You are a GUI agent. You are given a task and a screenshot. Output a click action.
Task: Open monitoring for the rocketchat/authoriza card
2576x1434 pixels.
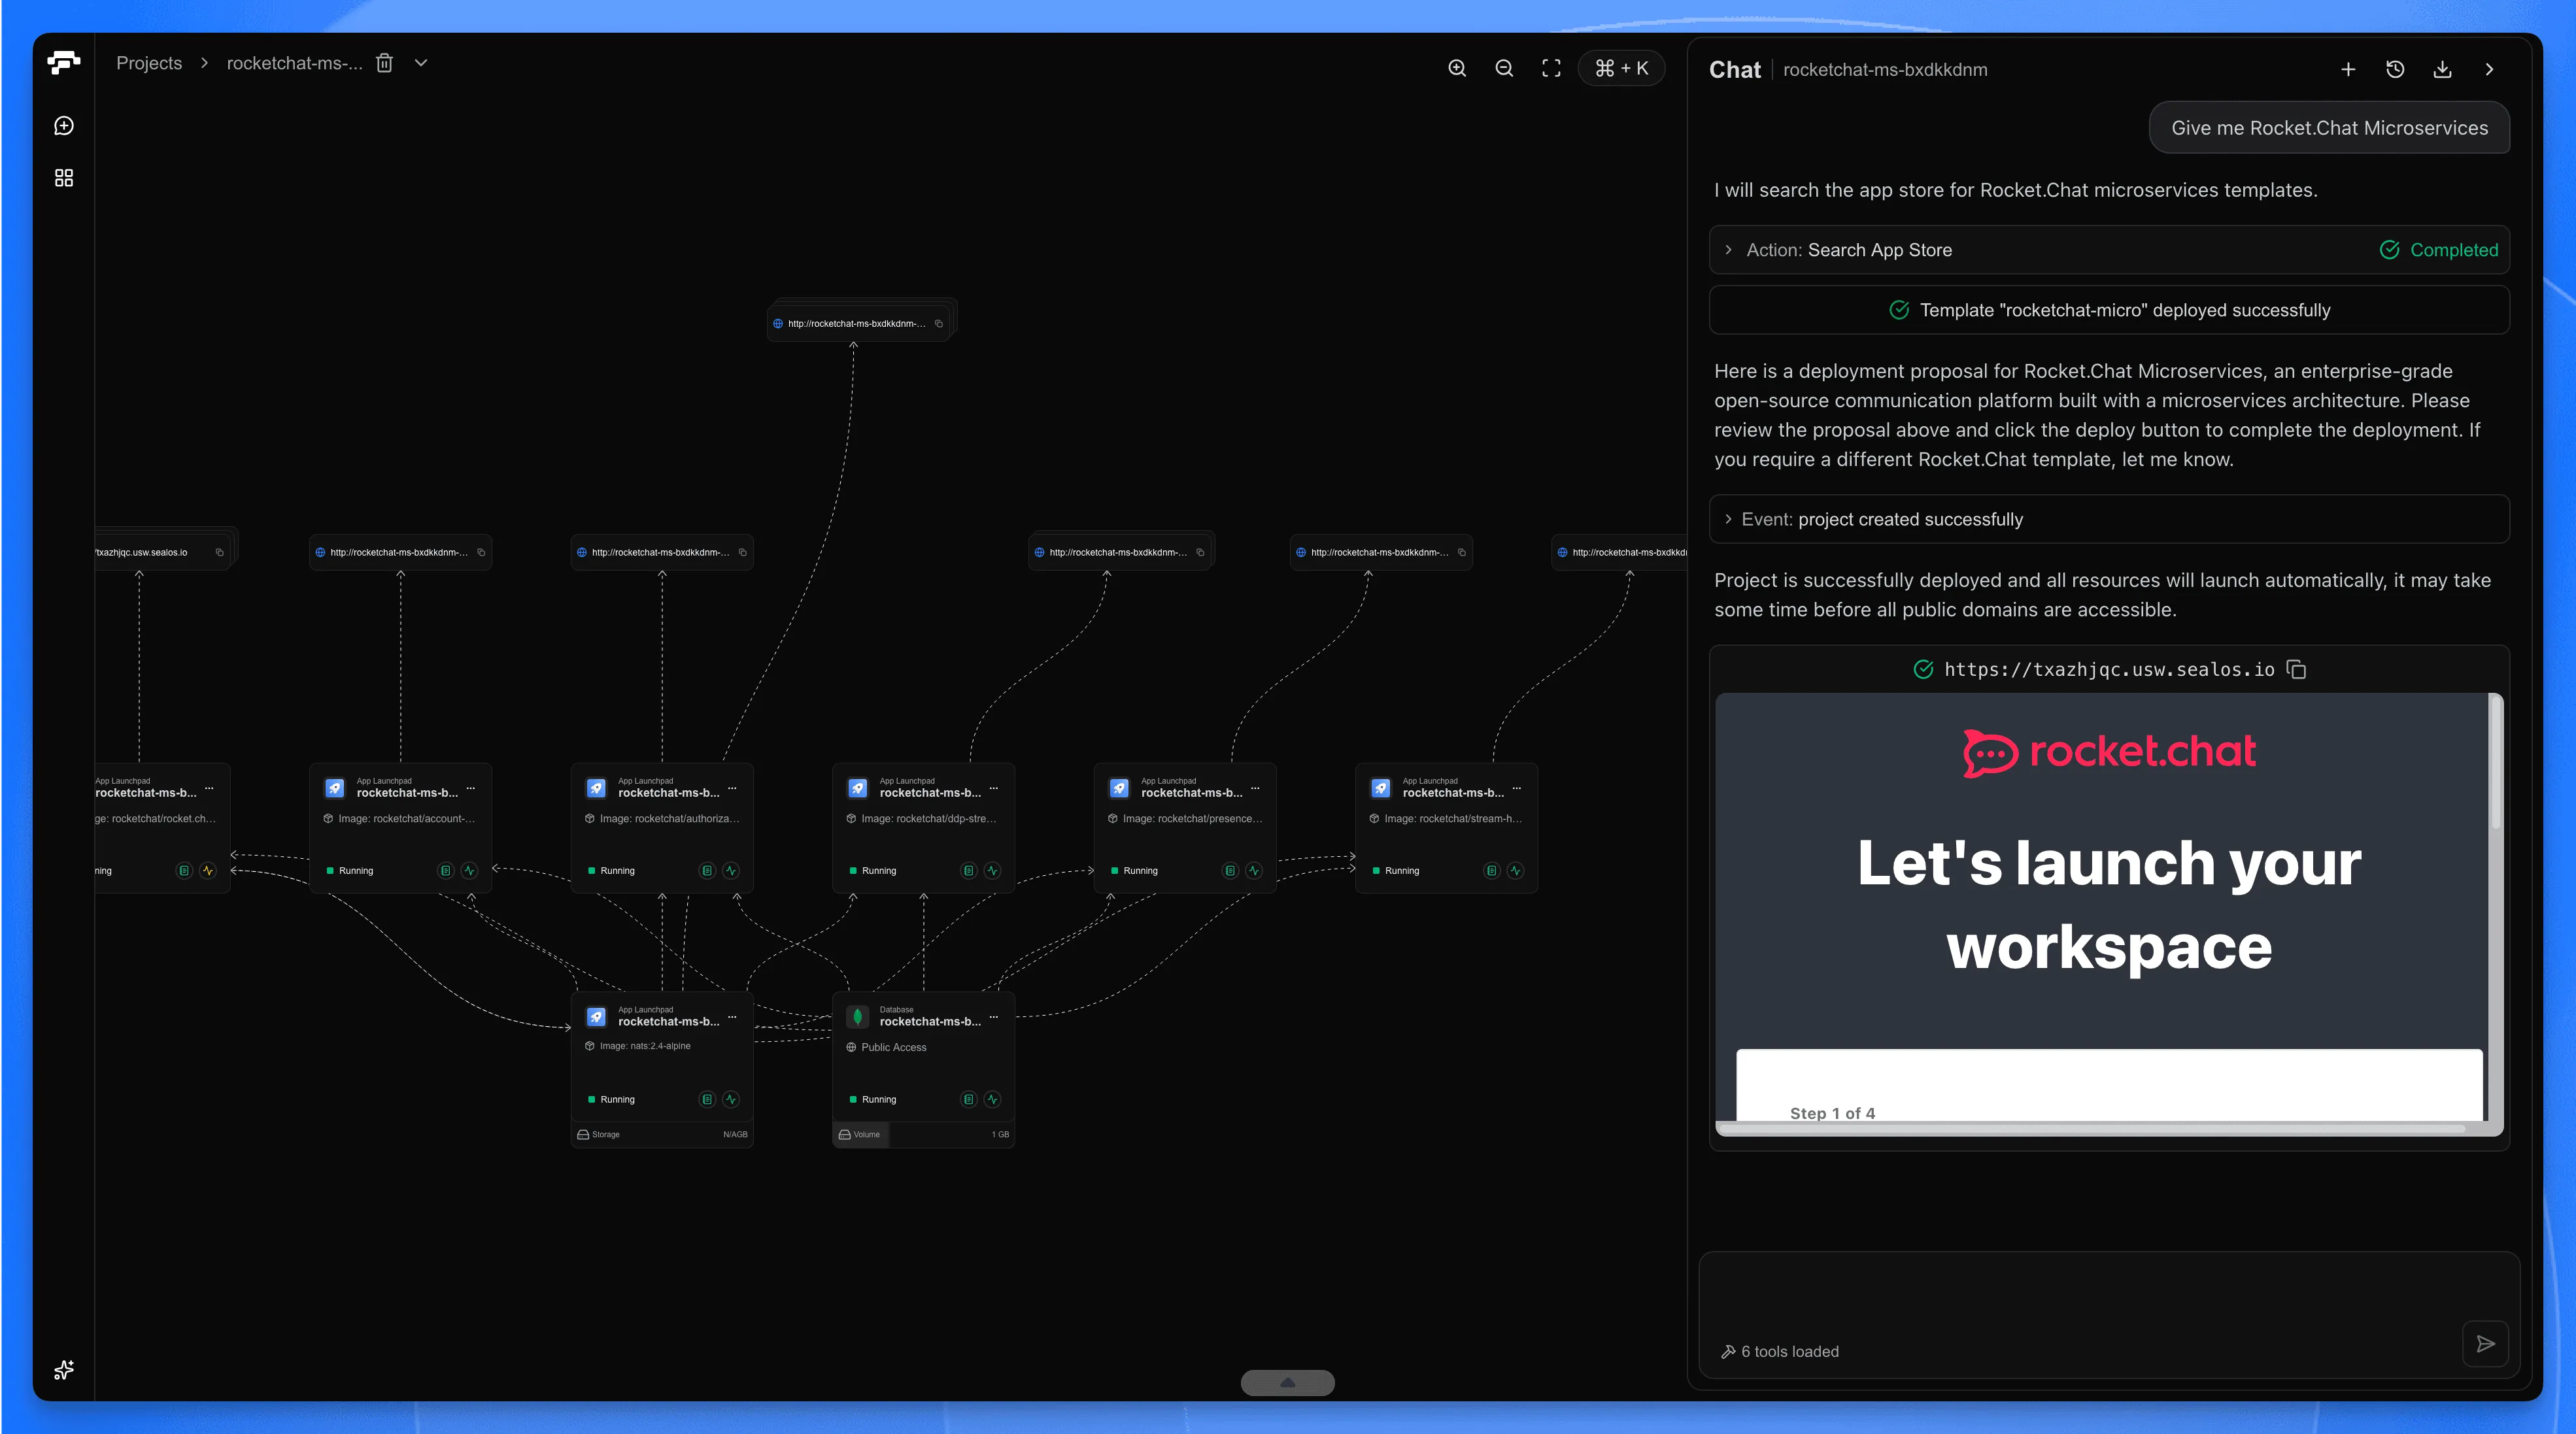[x=731, y=871]
